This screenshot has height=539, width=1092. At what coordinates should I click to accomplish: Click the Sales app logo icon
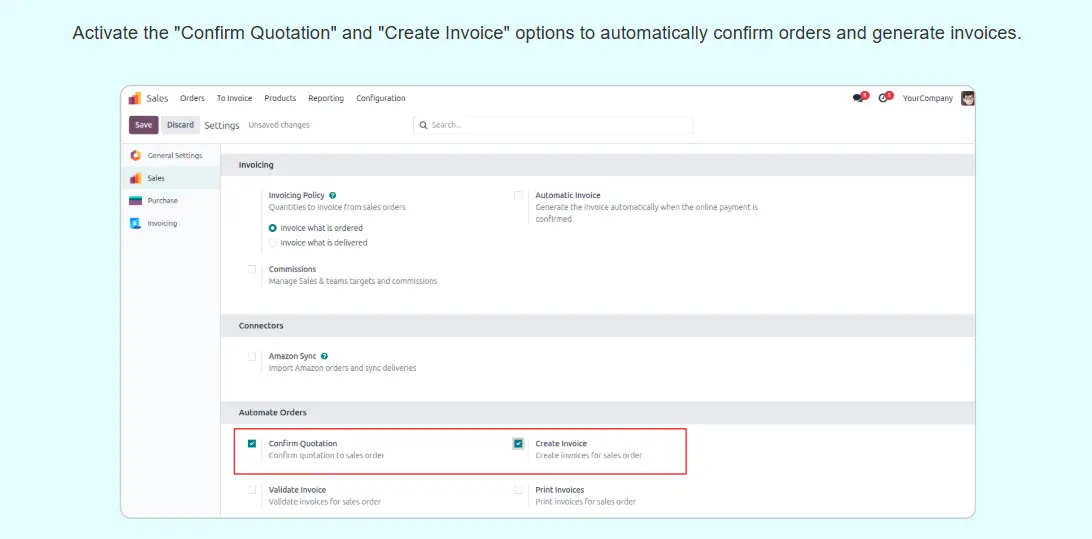135,98
